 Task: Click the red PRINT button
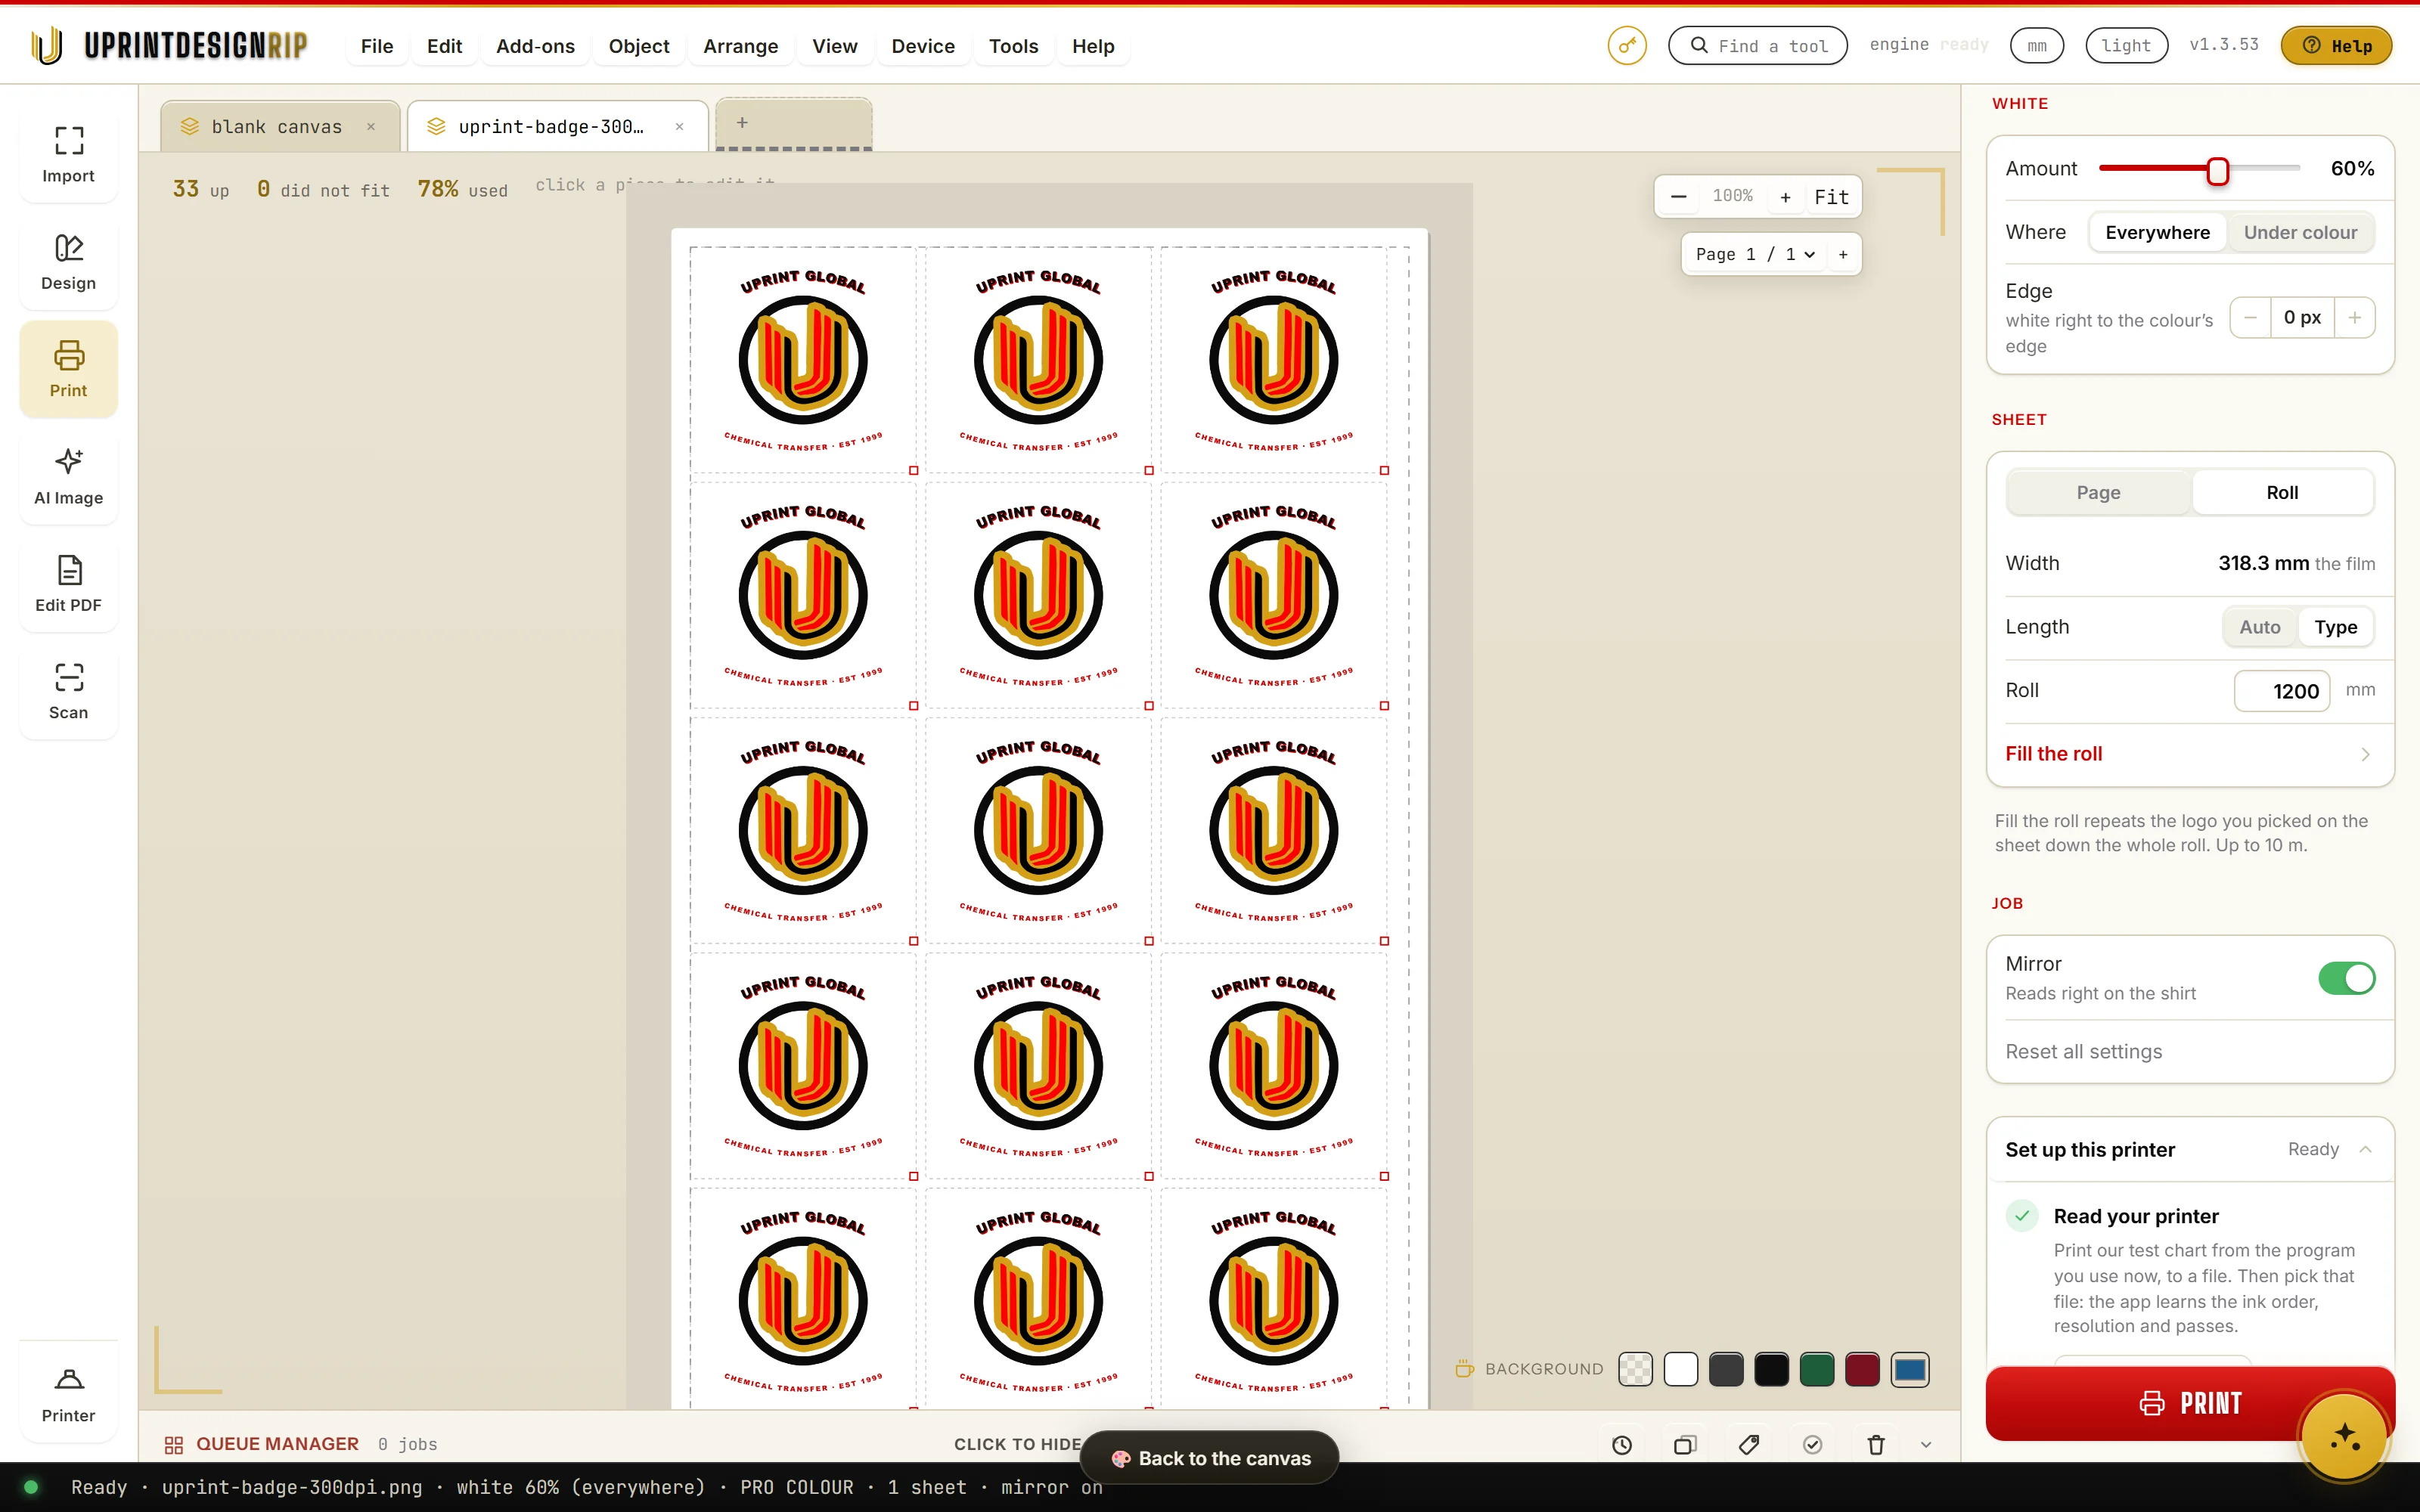pos(2189,1403)
